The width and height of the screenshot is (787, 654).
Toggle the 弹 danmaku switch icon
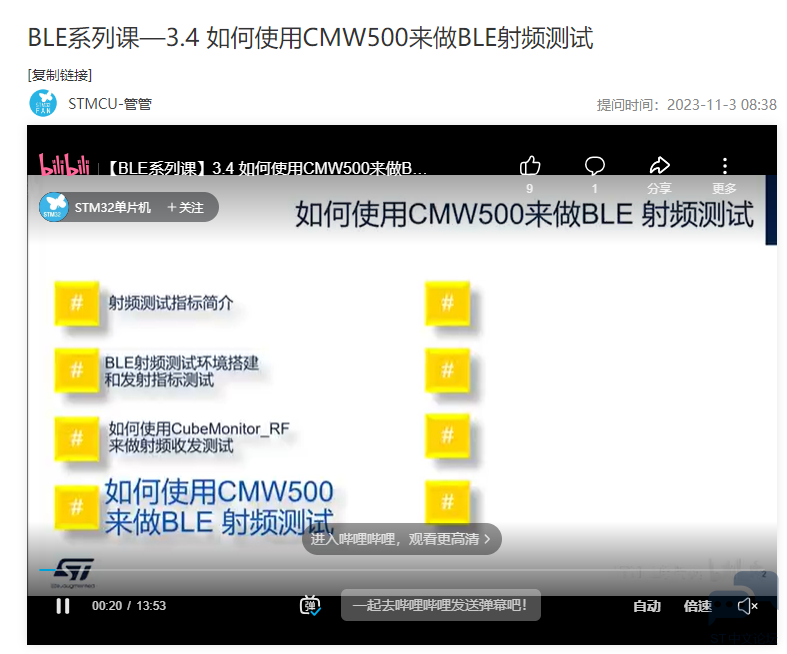310,606
